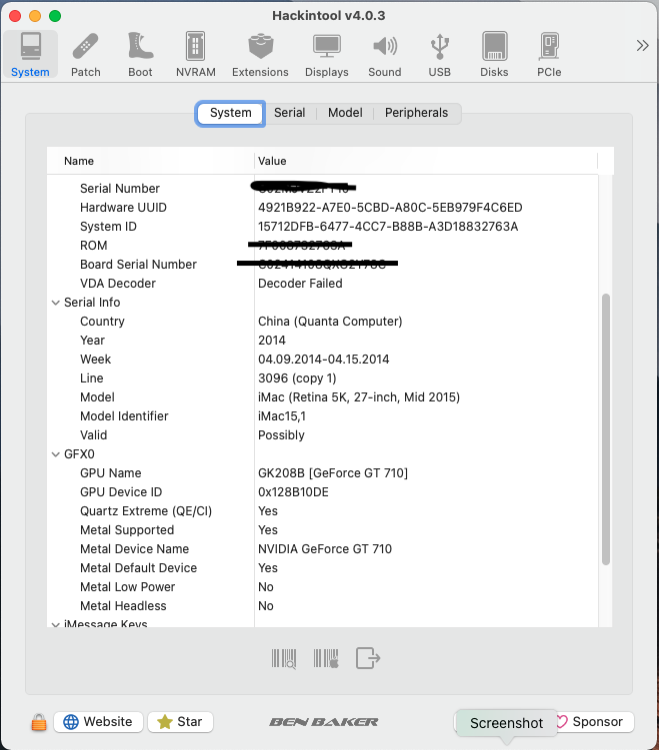Open the NVRAM toolbar section
The width and height of the screenshot is (659, 750).
coord(196,55)
